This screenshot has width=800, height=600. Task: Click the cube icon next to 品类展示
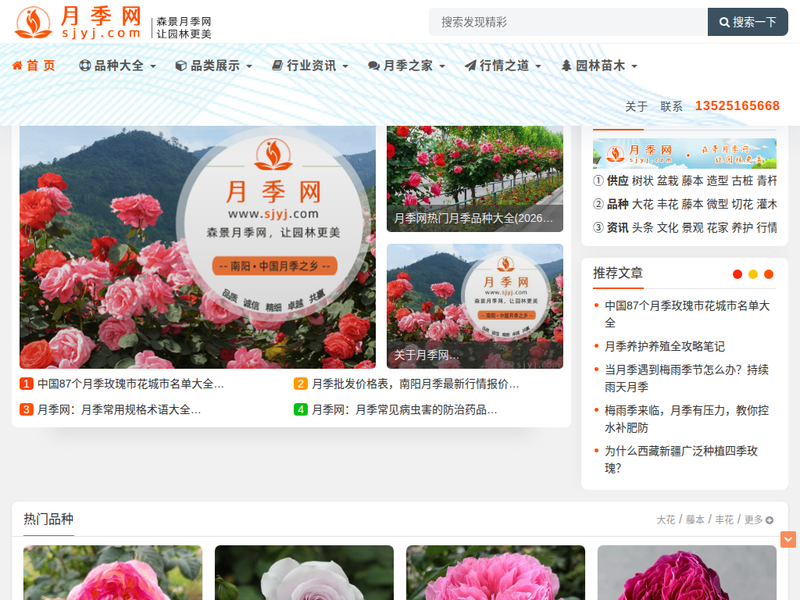tap(181, 66)
